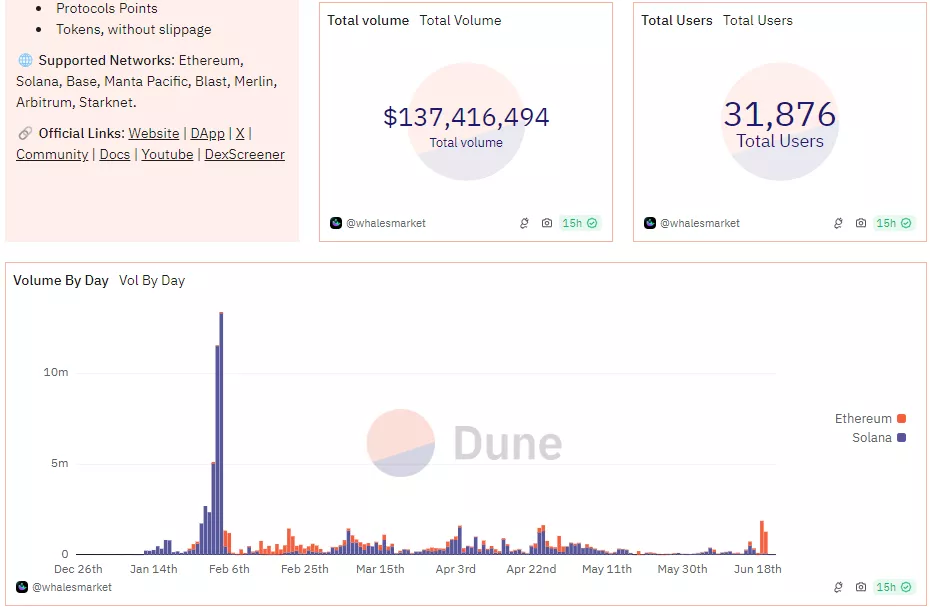
Task: Click the $137,416,494 total volume counter
Action: tap(466, 117)
